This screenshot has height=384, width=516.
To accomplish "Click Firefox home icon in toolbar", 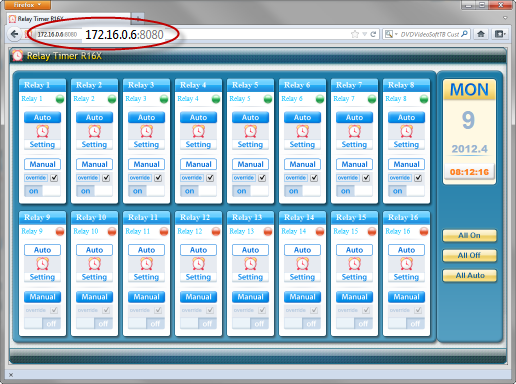I will pyautogui.click(x=481, y=34).
